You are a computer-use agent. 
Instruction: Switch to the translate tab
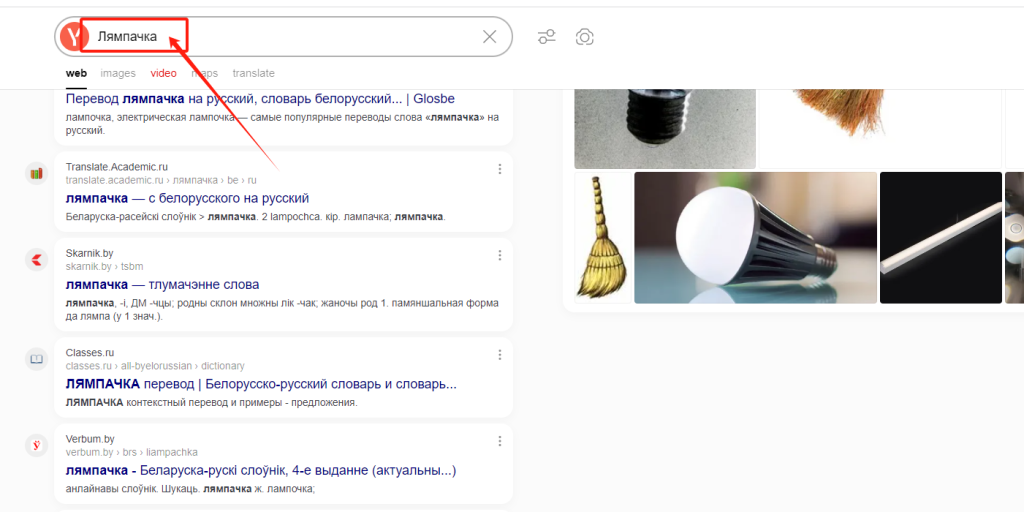tap(253, 73)
